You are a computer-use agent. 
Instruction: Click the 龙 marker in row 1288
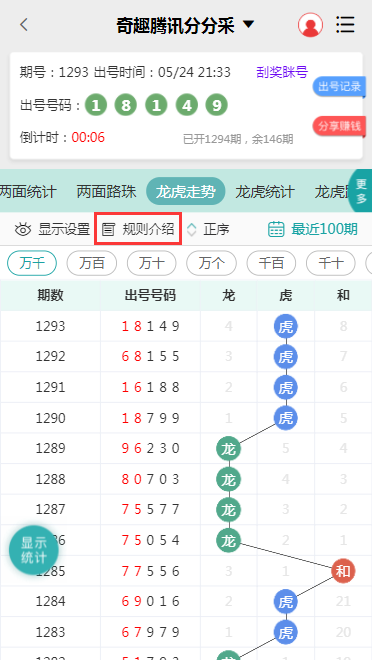(x=229, y=479)
